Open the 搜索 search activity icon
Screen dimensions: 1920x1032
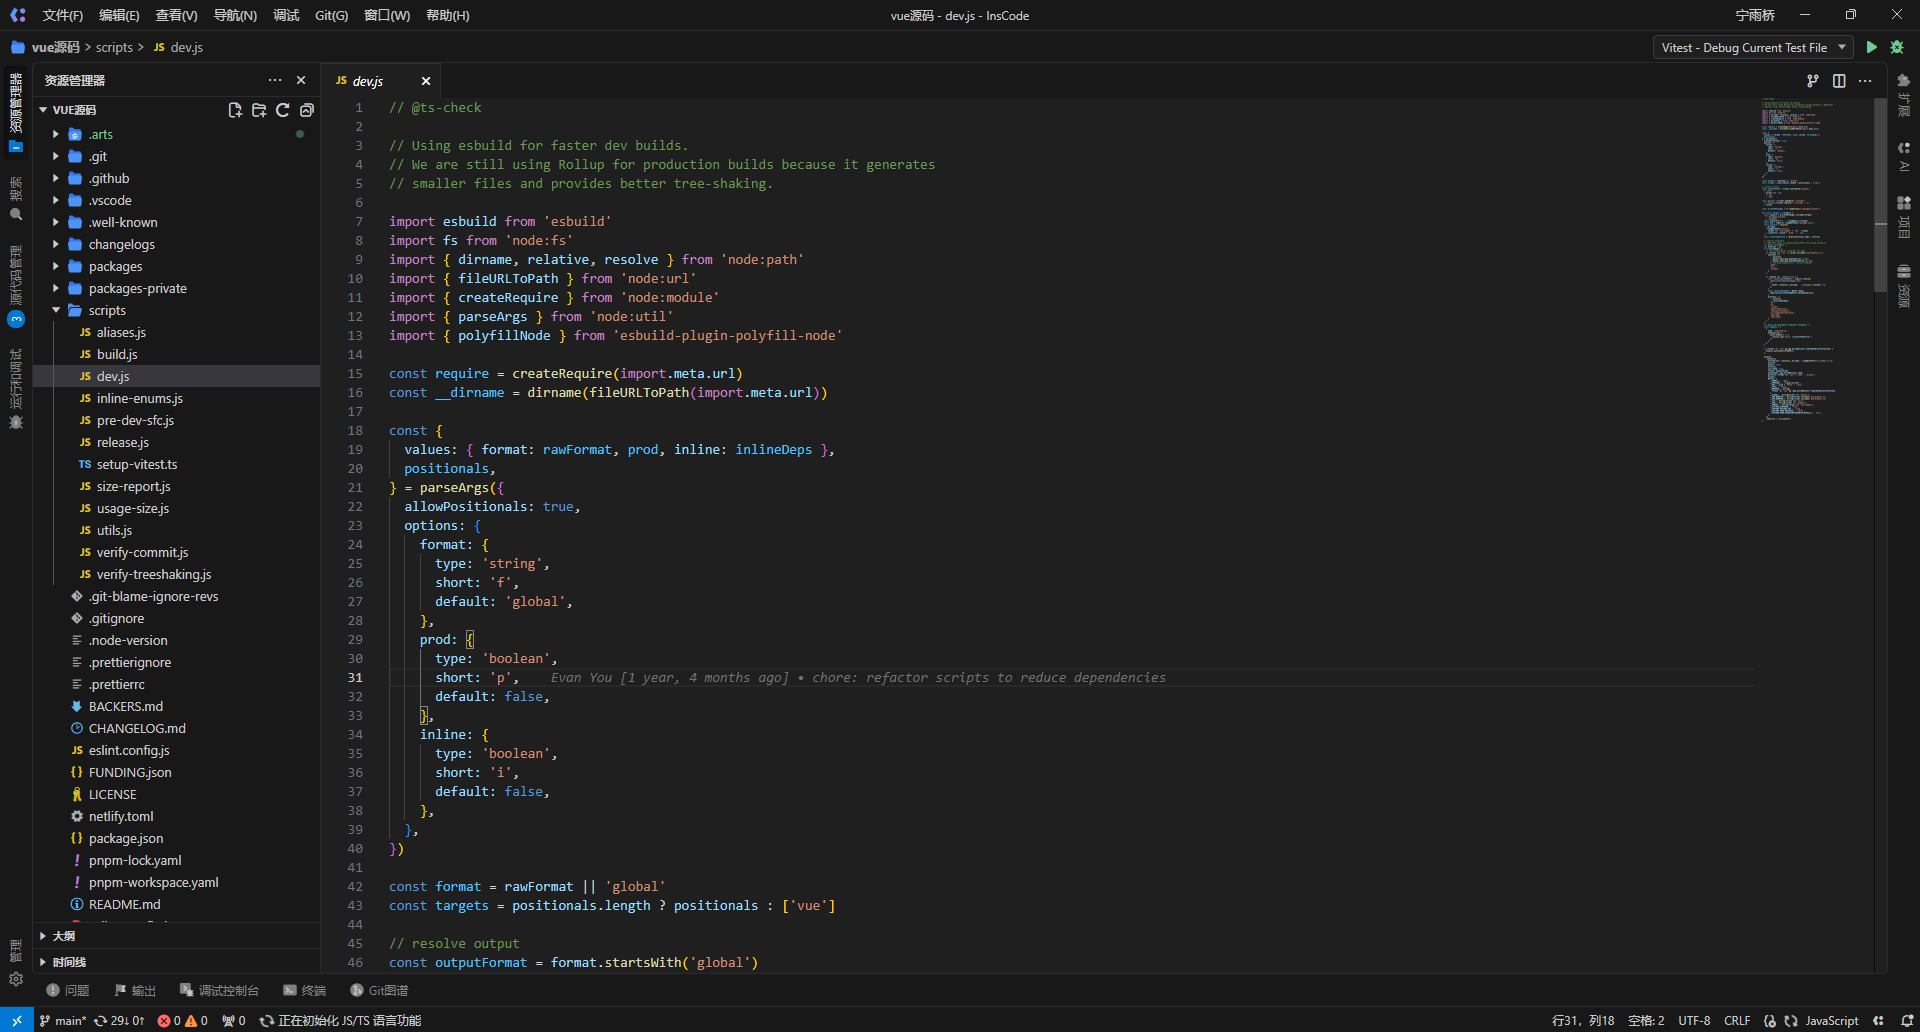[x=16, y=199]
